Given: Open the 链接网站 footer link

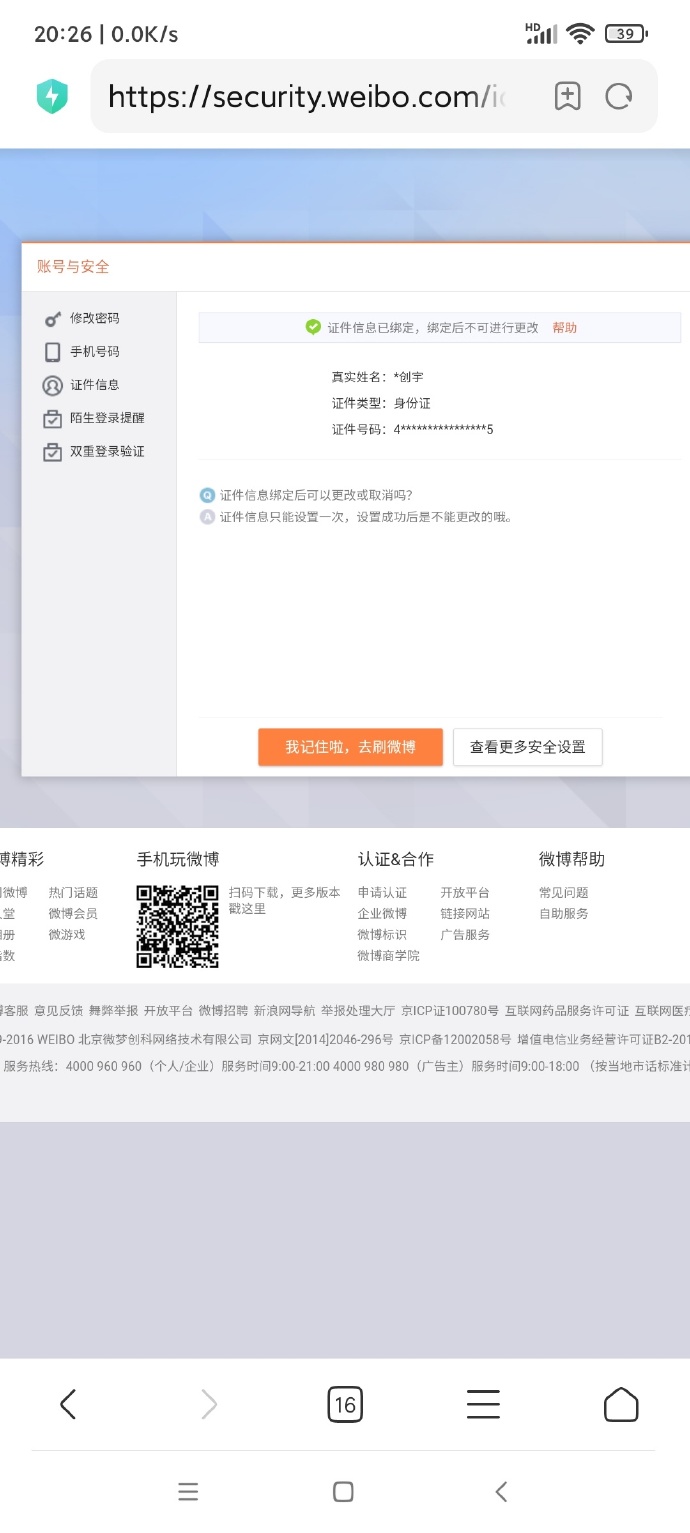Looking at the screenshot, I should [x=465, y=914].
